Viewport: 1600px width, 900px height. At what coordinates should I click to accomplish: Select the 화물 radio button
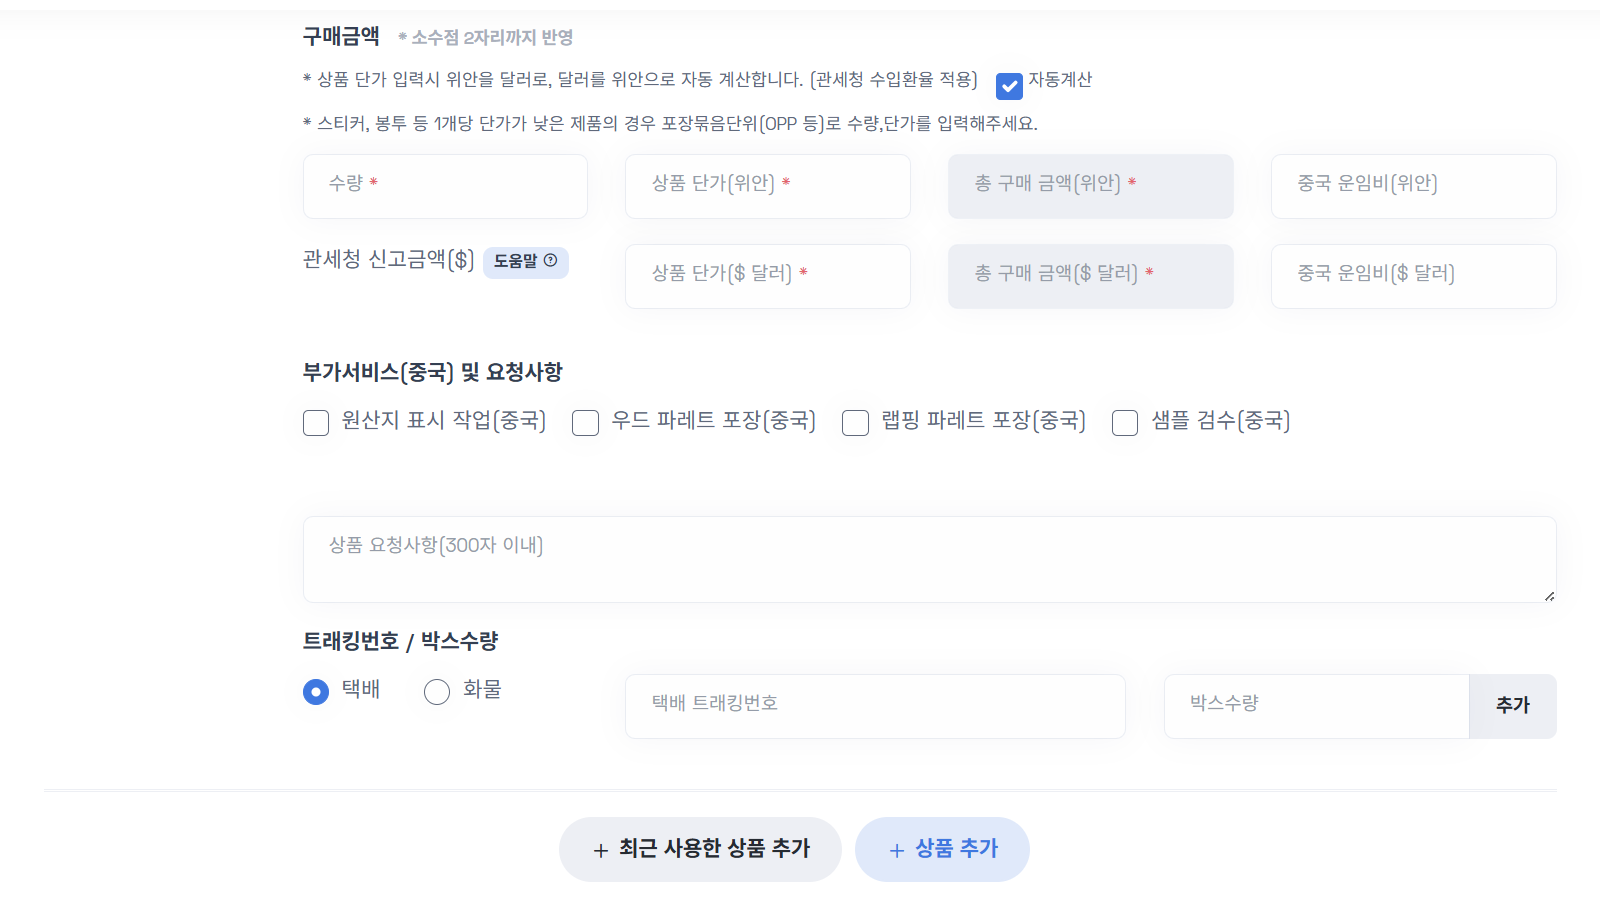436,691
